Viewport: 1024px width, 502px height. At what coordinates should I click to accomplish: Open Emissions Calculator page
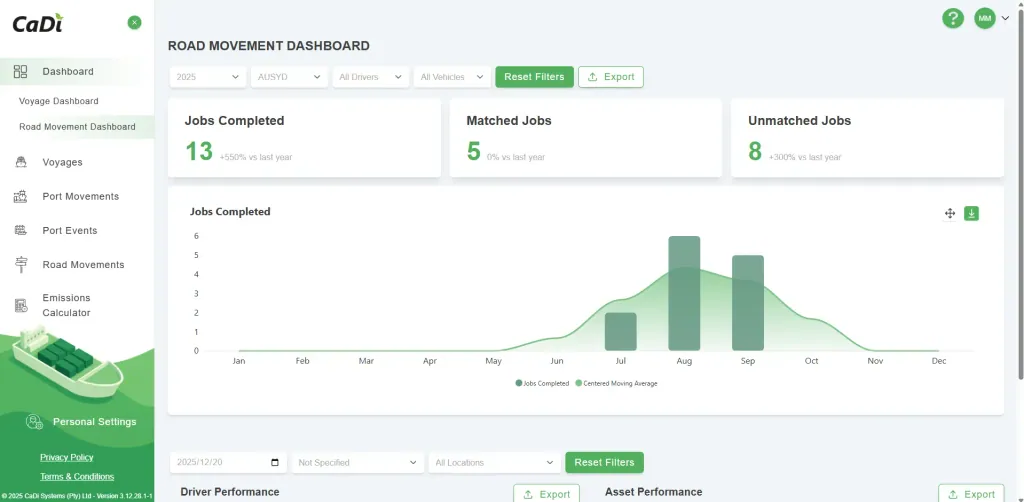tap(67, 305)
